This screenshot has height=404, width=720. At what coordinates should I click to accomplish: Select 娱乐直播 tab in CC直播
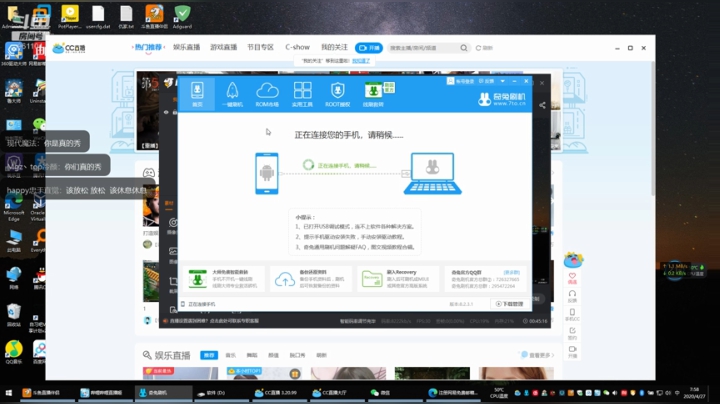[186, 47]
